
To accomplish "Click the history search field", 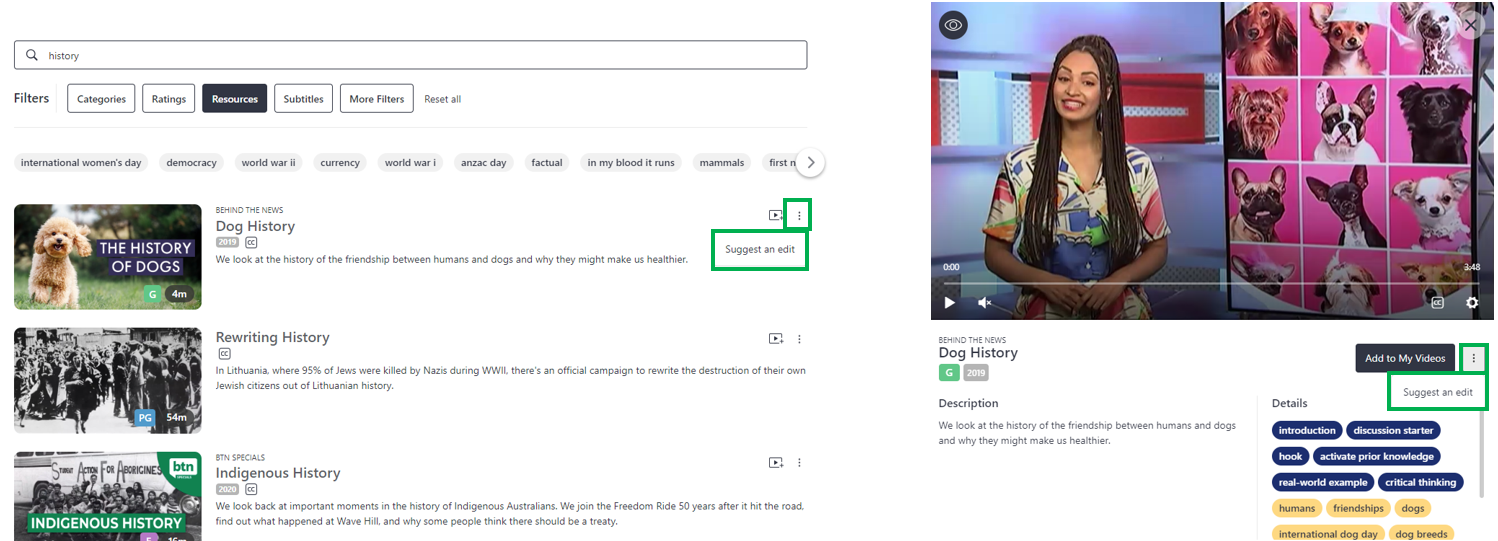I will (410, 55).
